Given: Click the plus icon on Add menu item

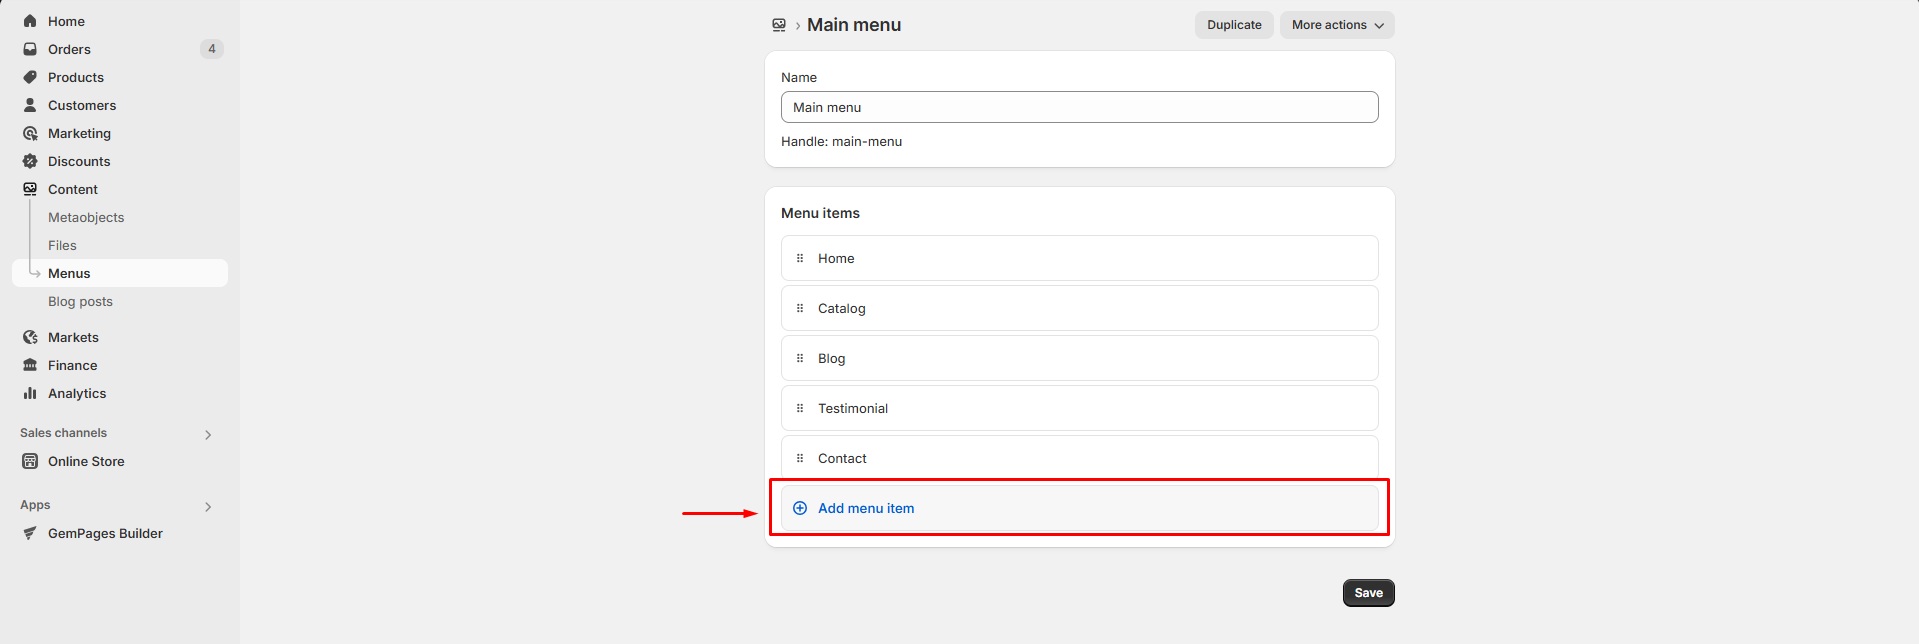Looking at the screenshot, I should click(800, 508).
